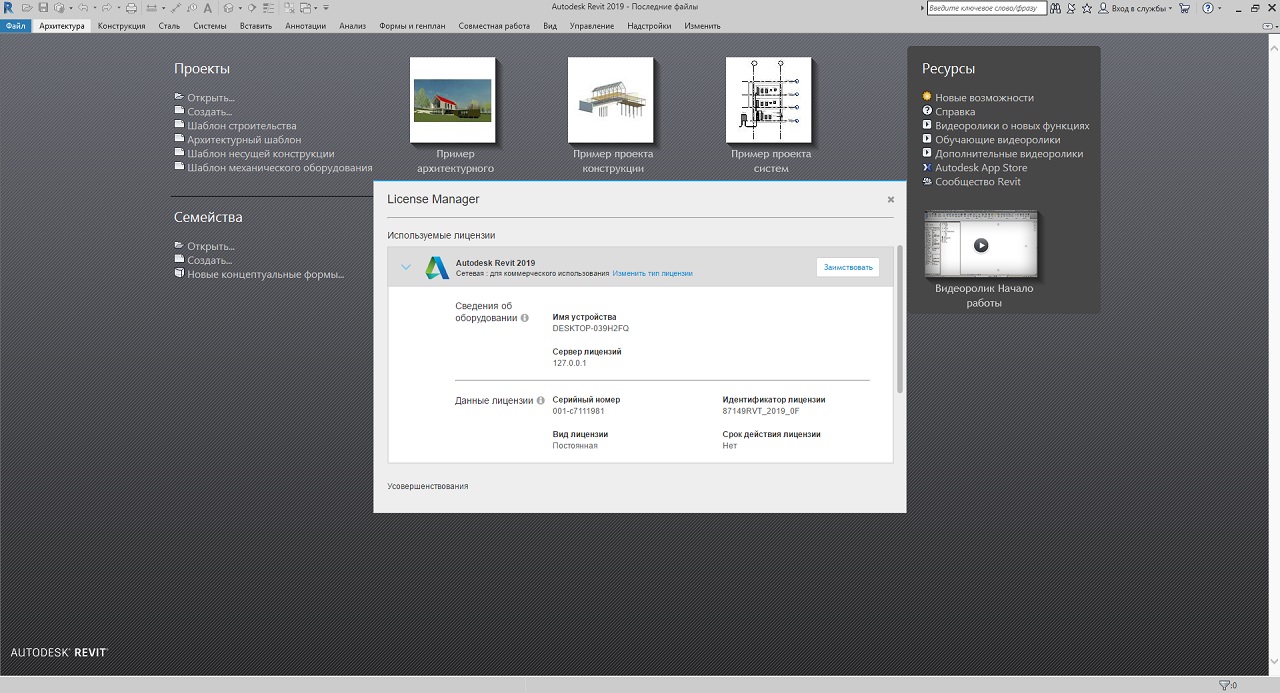Play the Видеоролик Начало работы video
The width and height of the screenshot is (1280, 693).
pos(981,245)
